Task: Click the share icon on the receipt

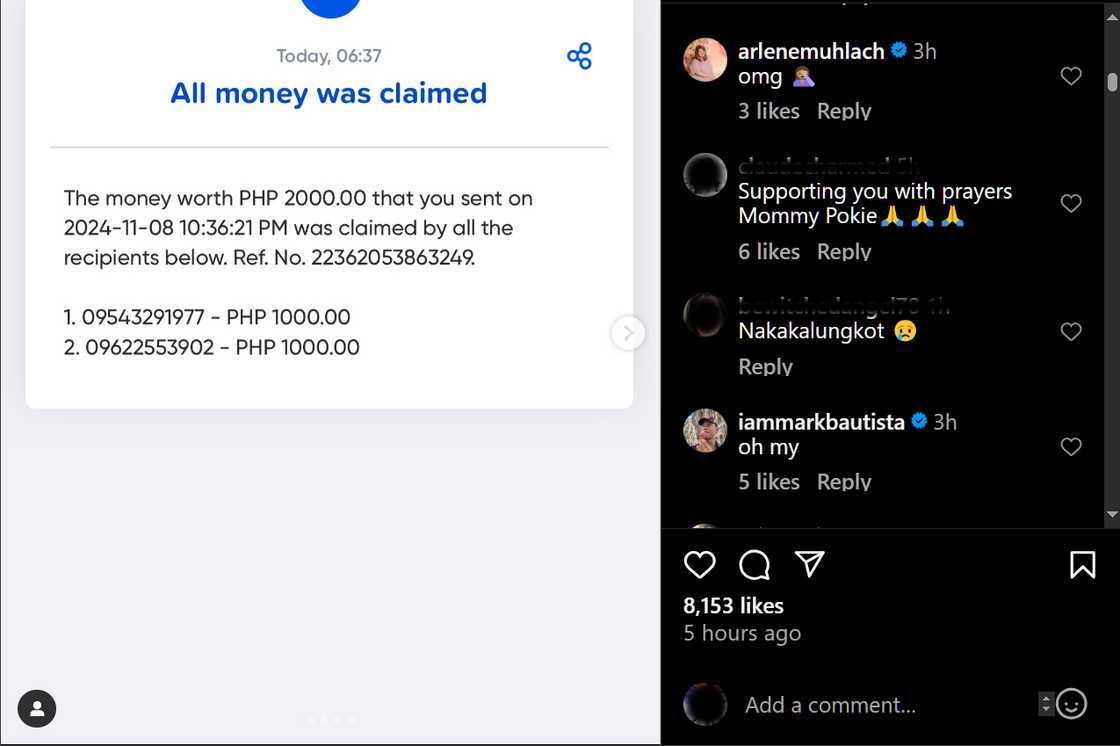Action: (x=579, y=56)
